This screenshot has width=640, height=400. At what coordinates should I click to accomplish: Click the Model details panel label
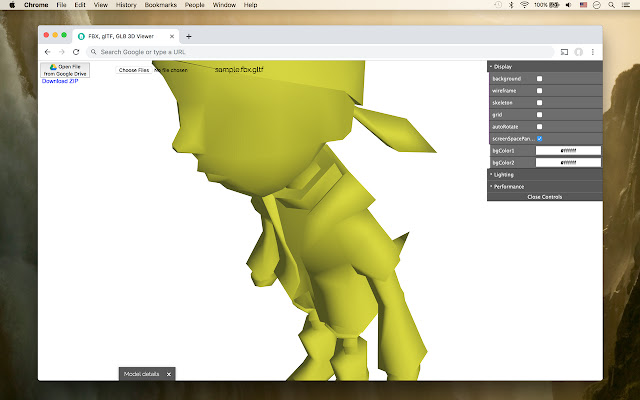[141, 374]
